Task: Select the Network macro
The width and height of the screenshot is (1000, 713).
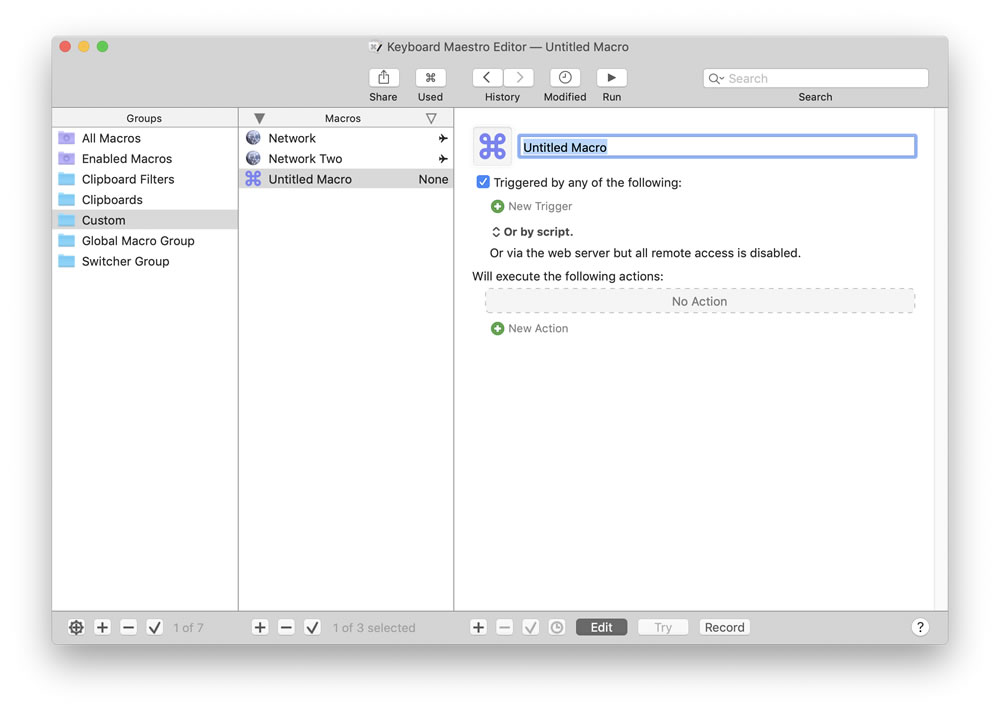Action: pos(346,138)
